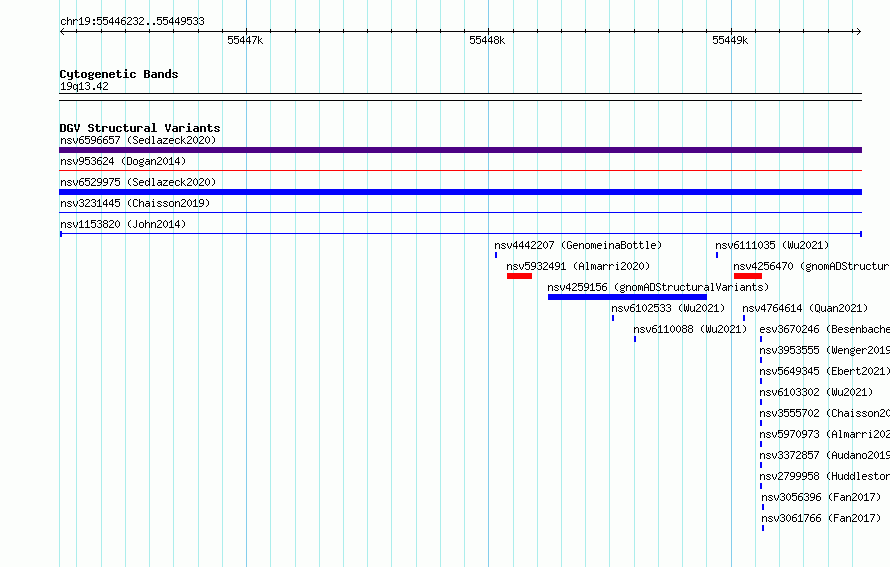Viewport: 890px width, 567px height.
Task: Click the left arrow of the ruler
Action: click(62, 32)
